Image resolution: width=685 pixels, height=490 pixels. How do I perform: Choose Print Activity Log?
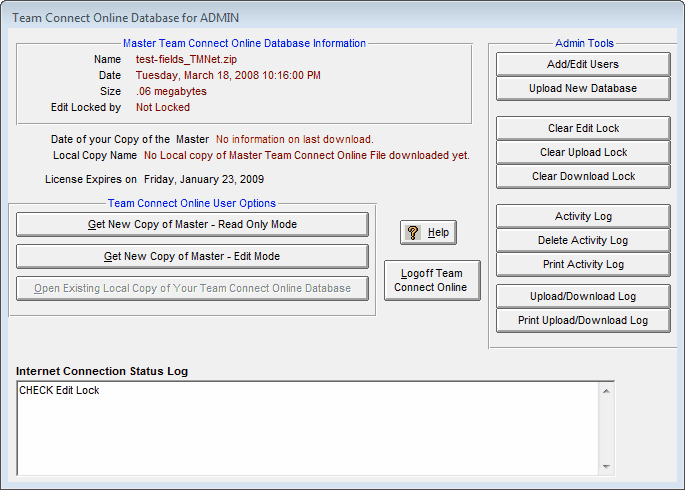[x=583, y=264]
